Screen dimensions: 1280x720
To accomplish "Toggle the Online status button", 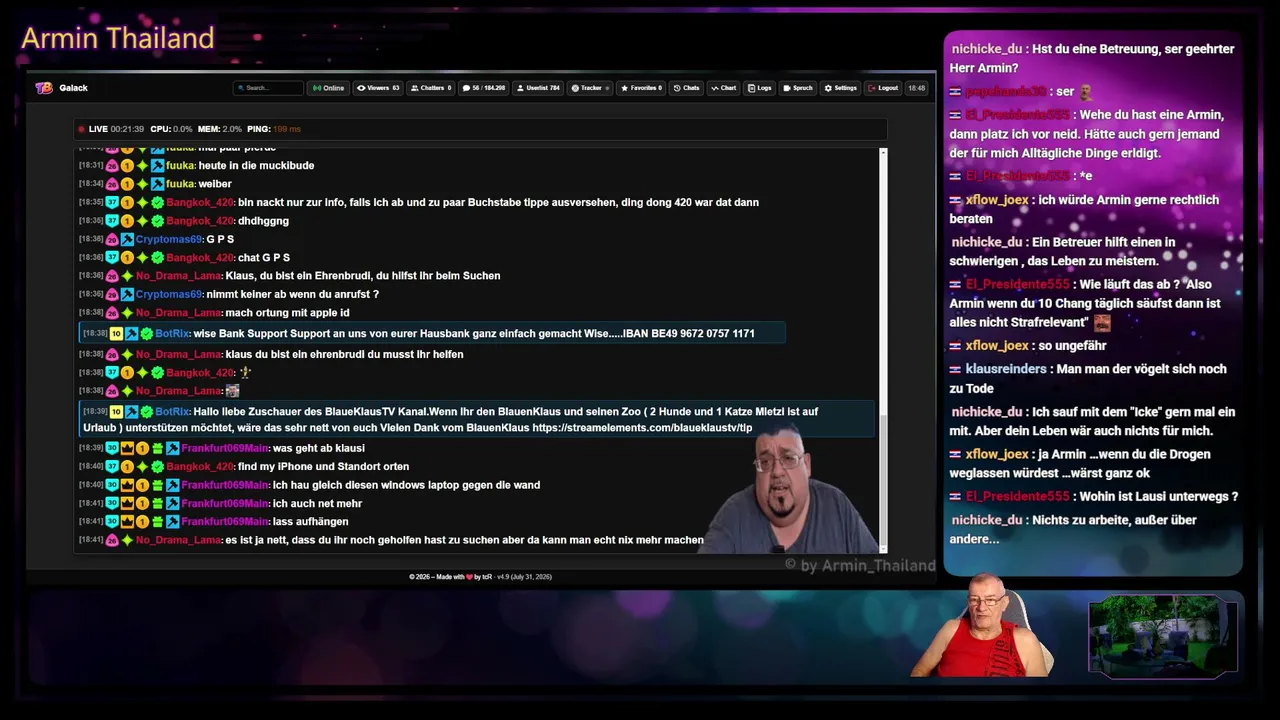I will click(x=328, y=88).
